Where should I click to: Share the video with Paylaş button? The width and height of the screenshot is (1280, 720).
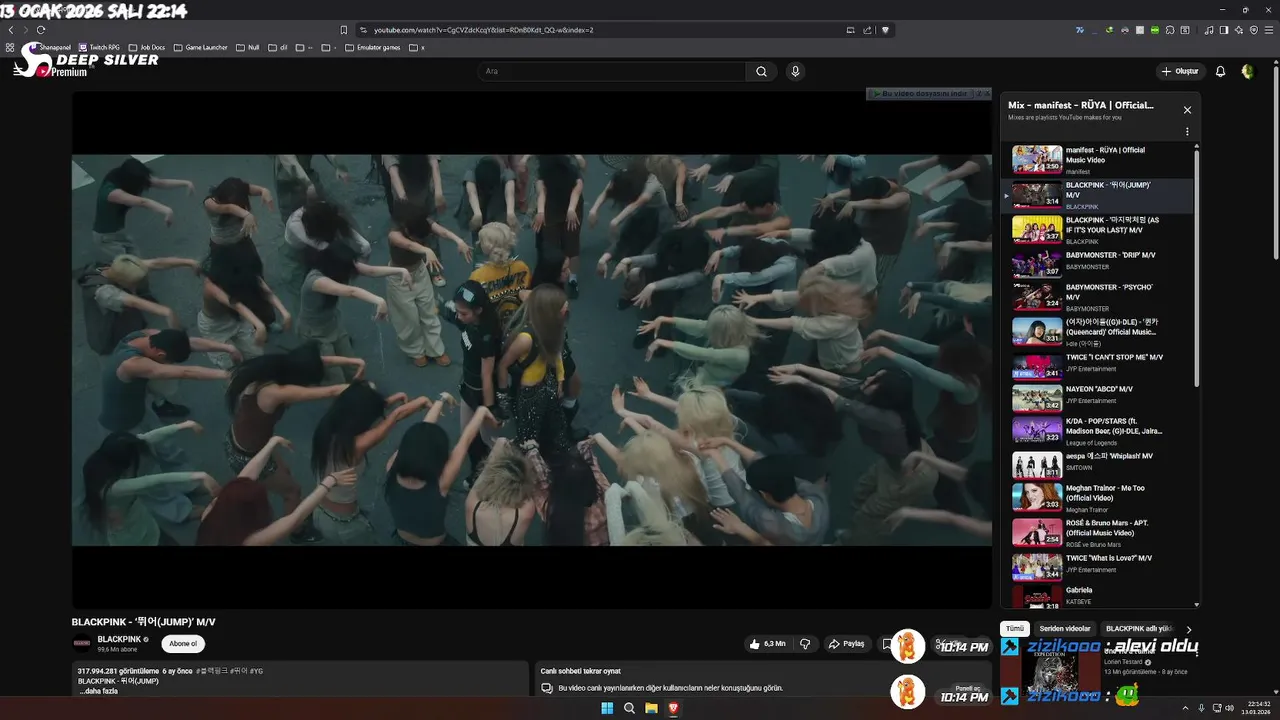tap(846, 644)
